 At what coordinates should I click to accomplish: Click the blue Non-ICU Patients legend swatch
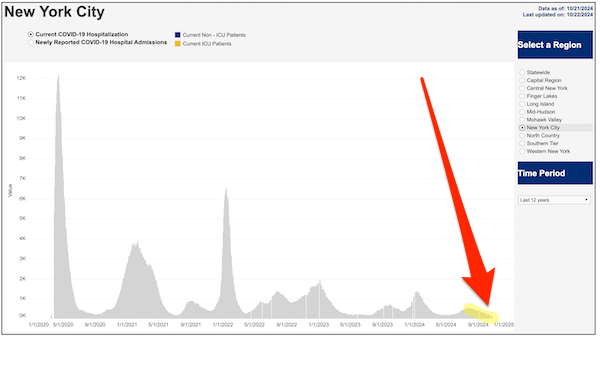coord(178,35)
